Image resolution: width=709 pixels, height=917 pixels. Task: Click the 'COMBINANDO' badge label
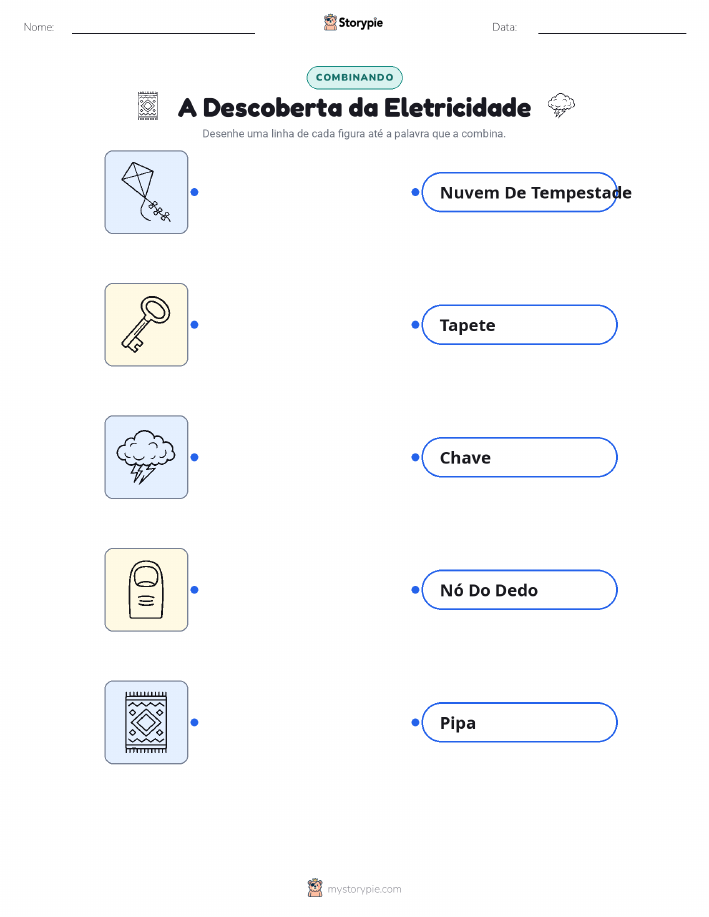[x=354, y=78]
